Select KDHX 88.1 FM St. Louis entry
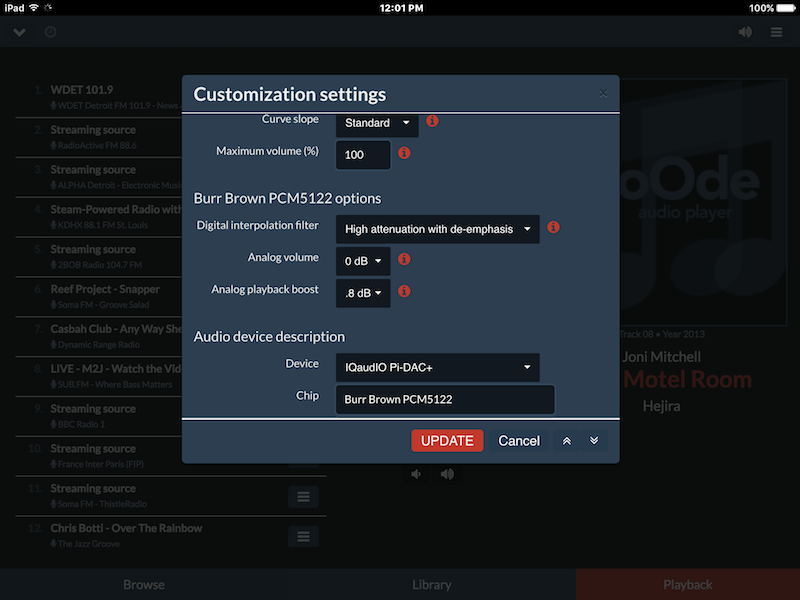This screenshot has height=600, width=800. (x=99, y=217)
